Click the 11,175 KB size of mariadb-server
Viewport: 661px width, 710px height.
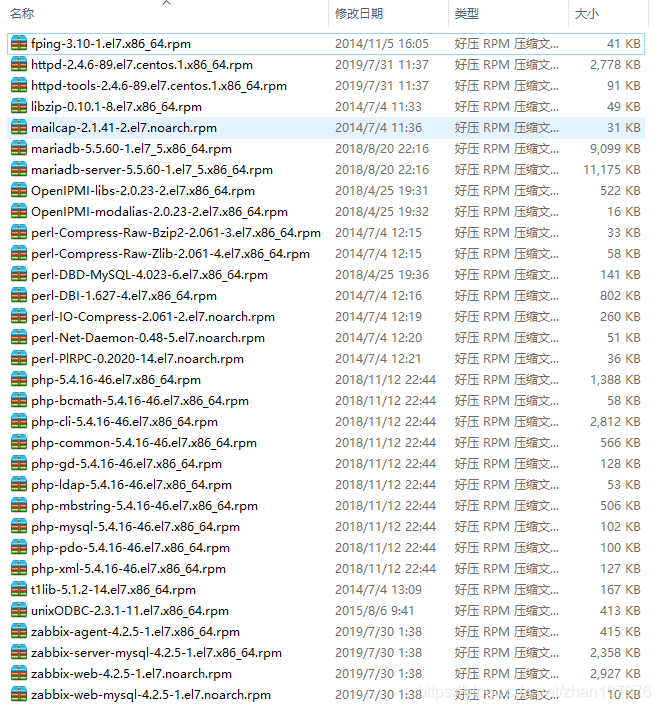click(x=612, y=169)
